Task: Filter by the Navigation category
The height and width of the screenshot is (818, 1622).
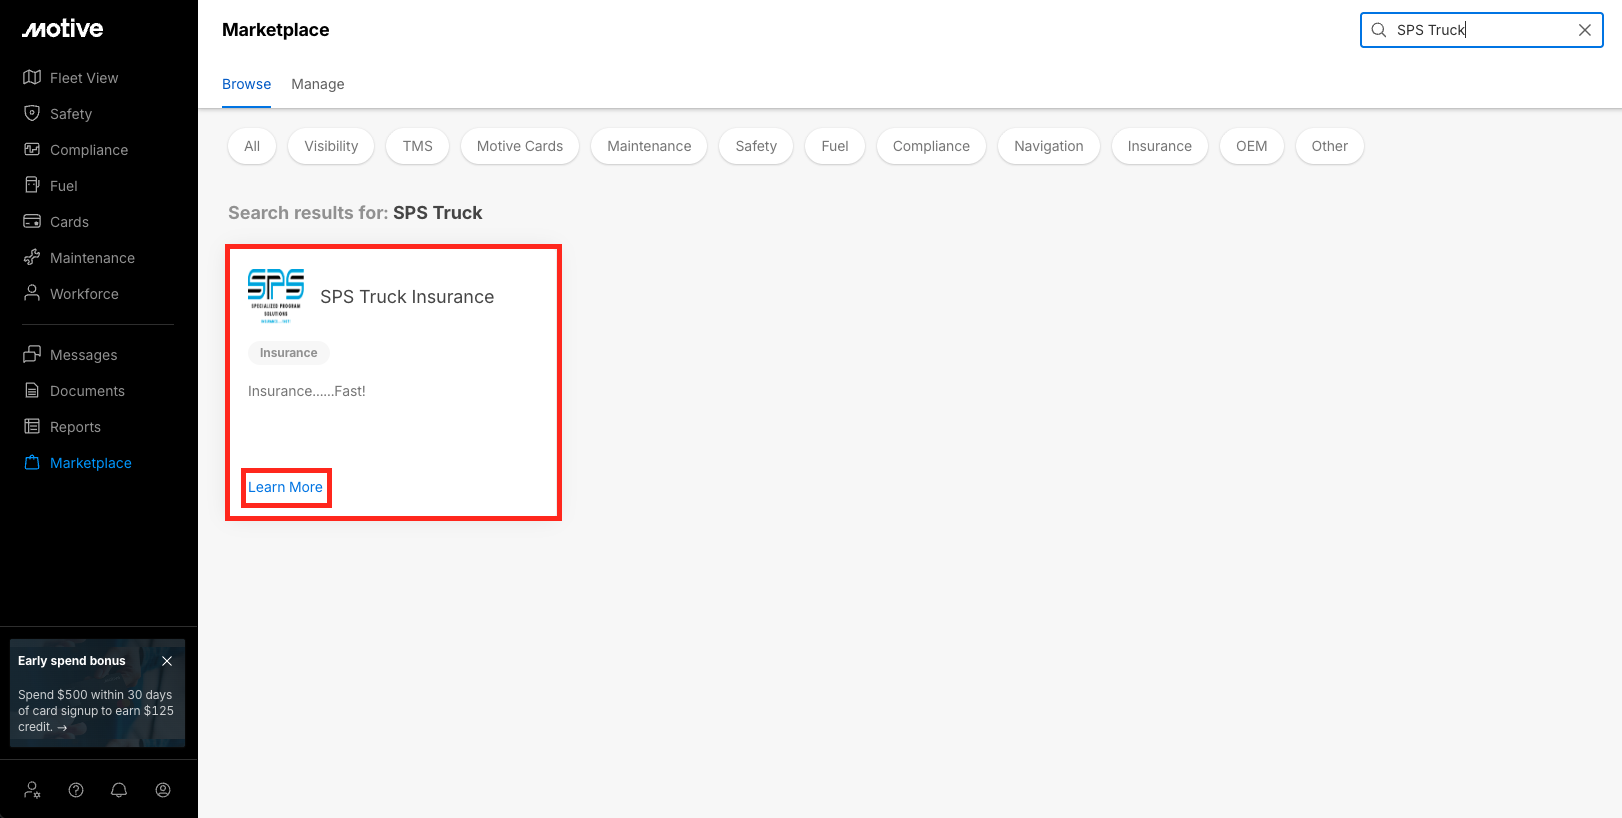Action: 1049,146
